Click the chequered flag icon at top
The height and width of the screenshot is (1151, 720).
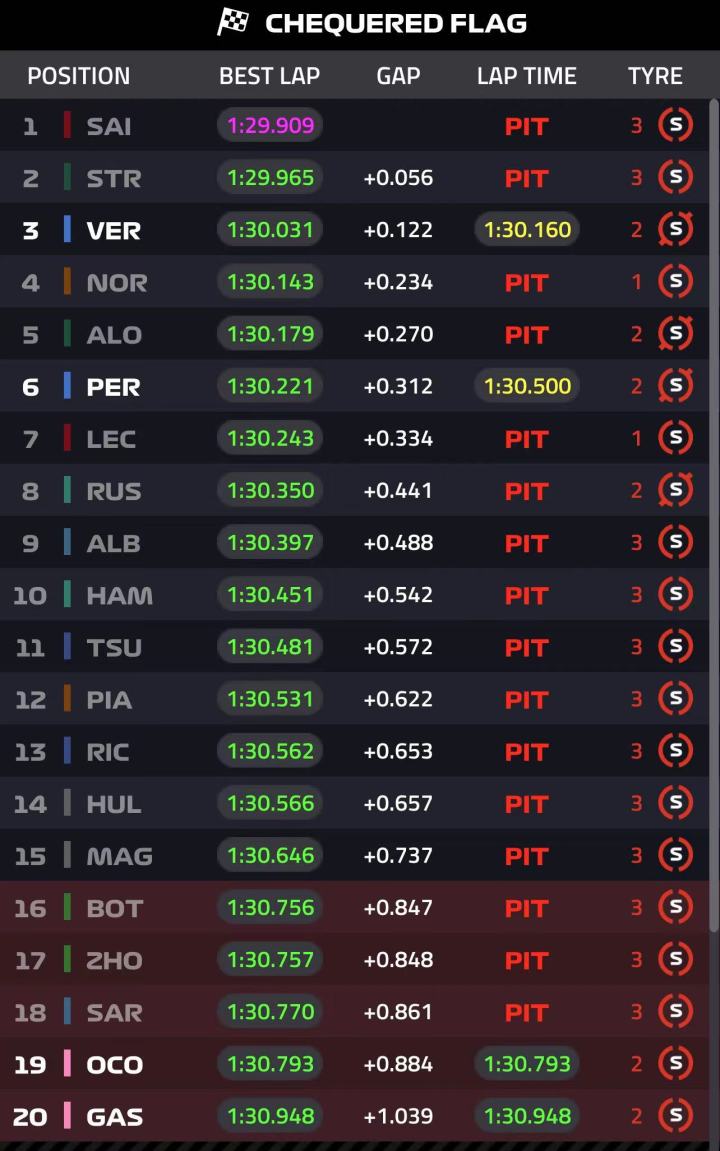[x=233, y=22]
